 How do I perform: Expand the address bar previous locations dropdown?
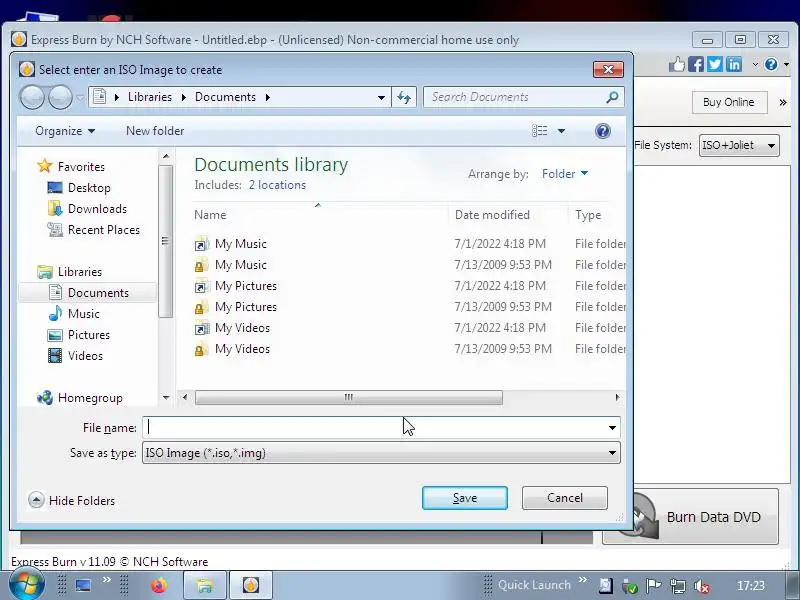click(x=381, y=97)
